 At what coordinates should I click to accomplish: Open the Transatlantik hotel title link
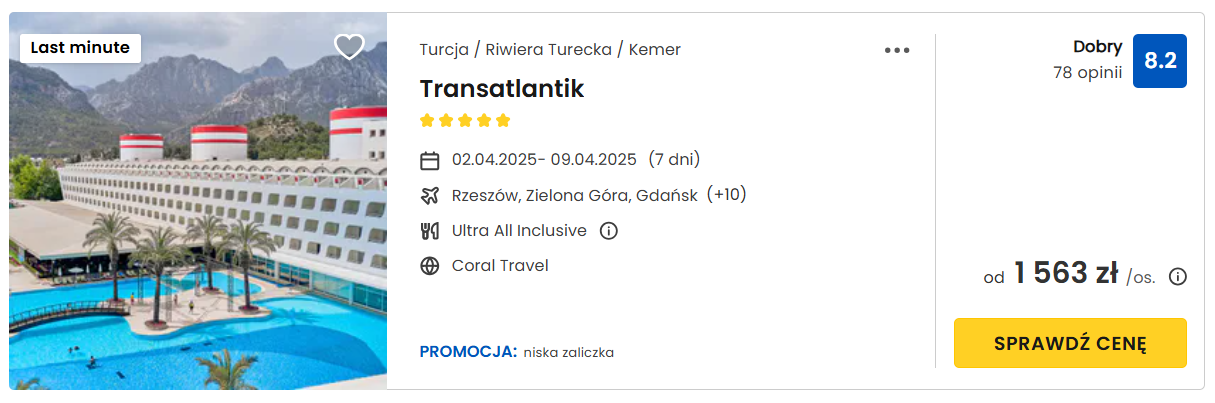pyautogui.click(x=502, y=88)
